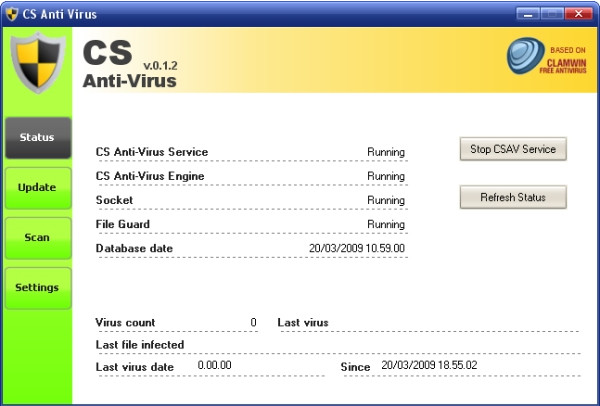Image resolution: width=600 pixels, height=406 pixels.
Task: Click the 'Database date' label
Action: pyautogui.click(x=134, y=248)
